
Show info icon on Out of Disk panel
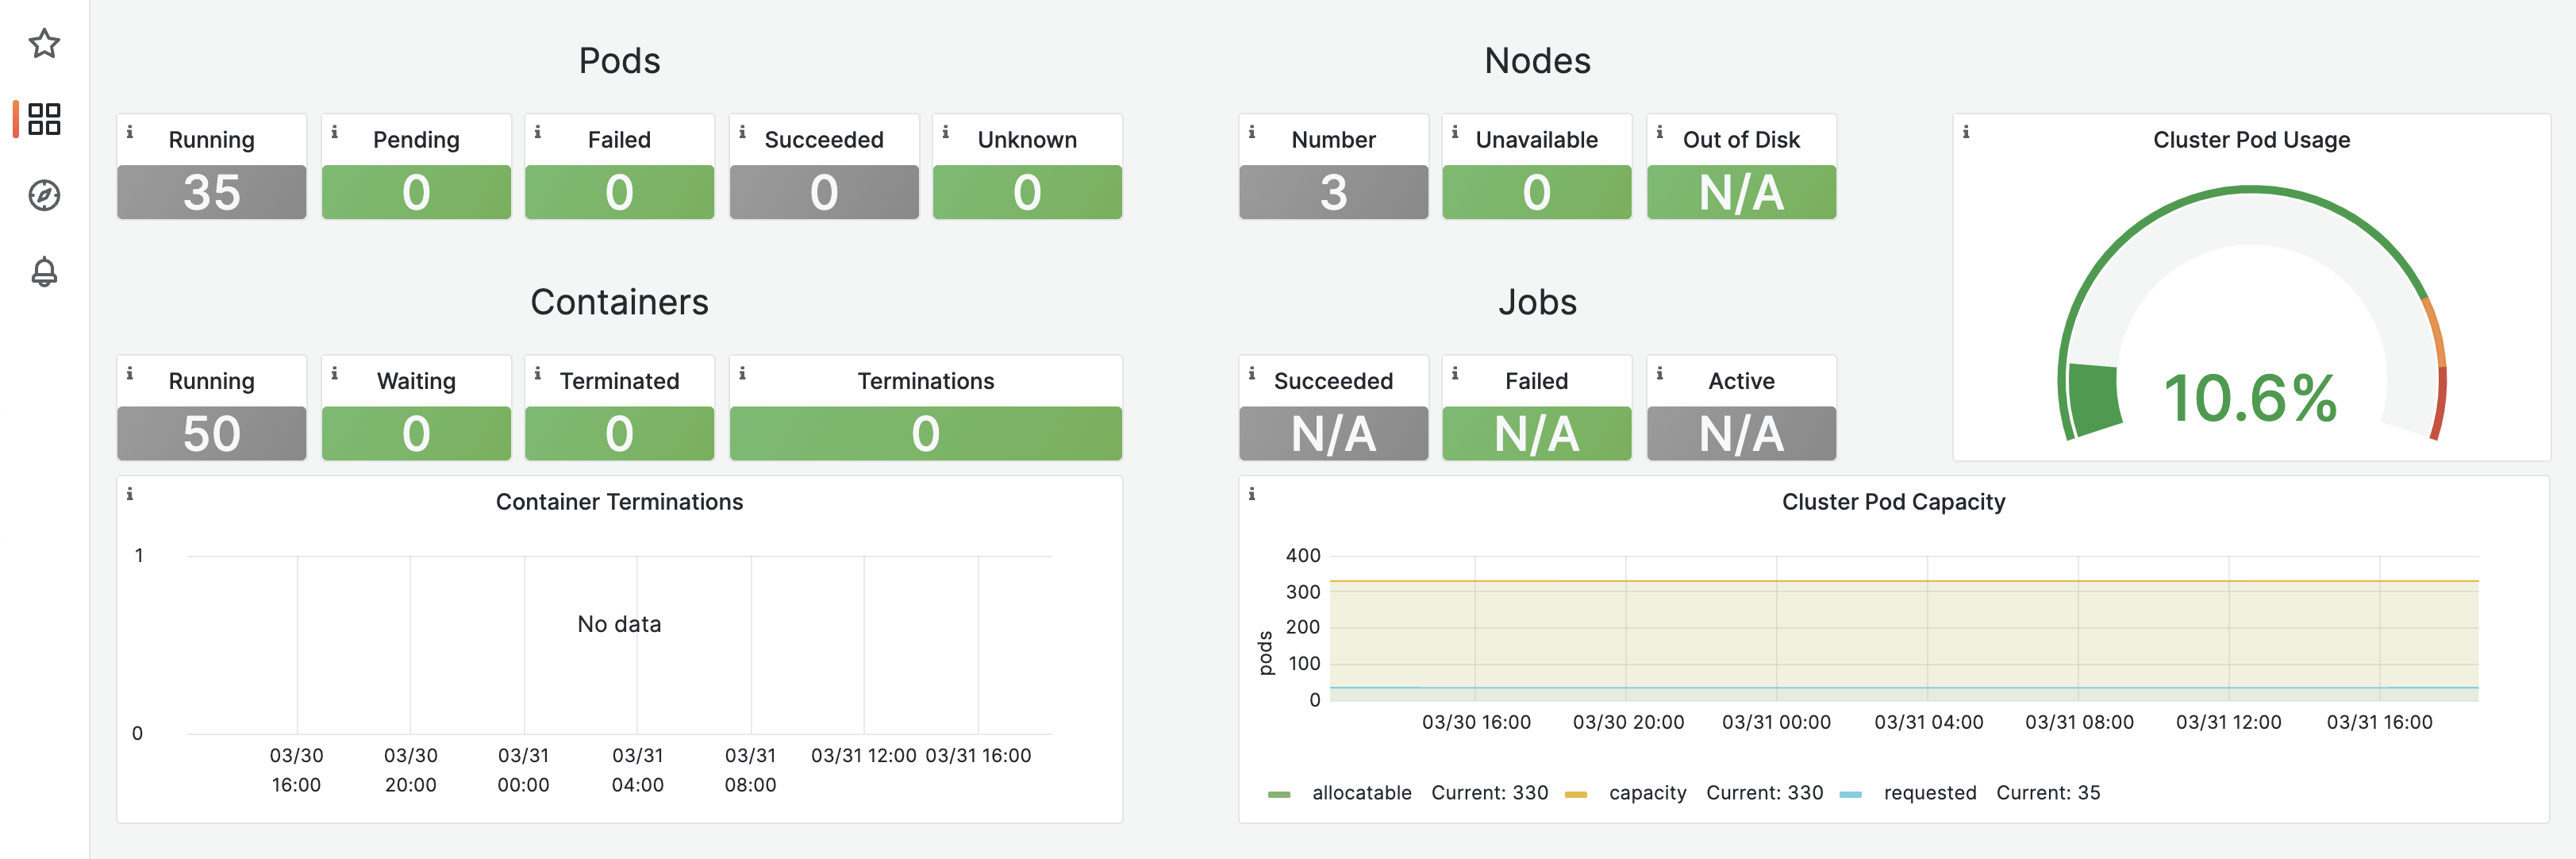[x=1660, y=132]
